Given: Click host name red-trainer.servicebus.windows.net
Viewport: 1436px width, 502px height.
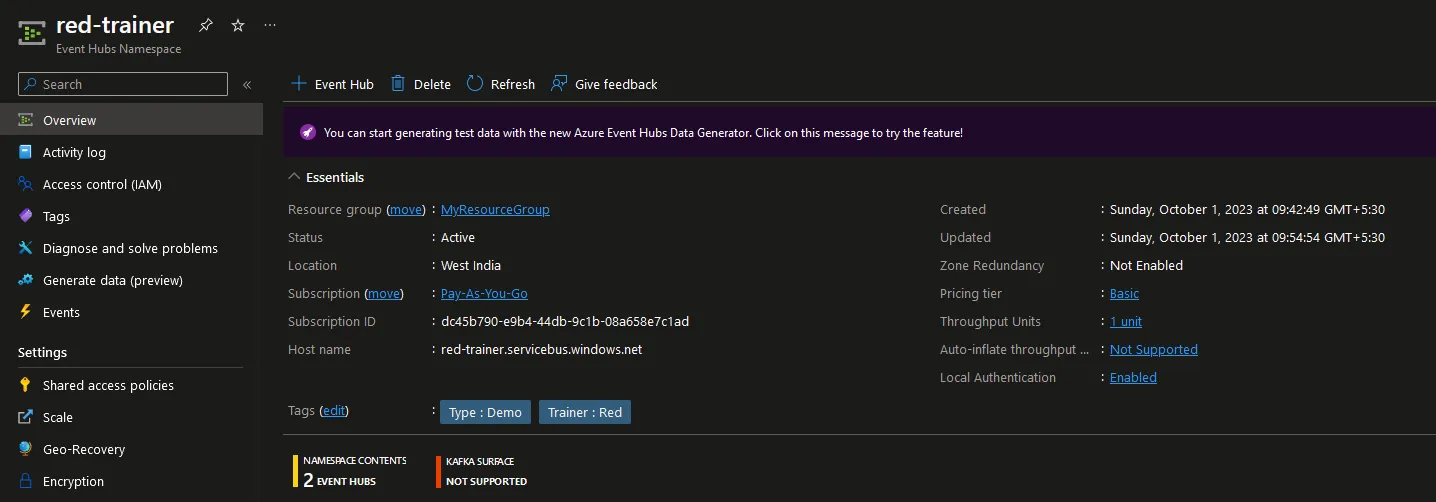Looking at the screenshot, I should click(541, 349).
